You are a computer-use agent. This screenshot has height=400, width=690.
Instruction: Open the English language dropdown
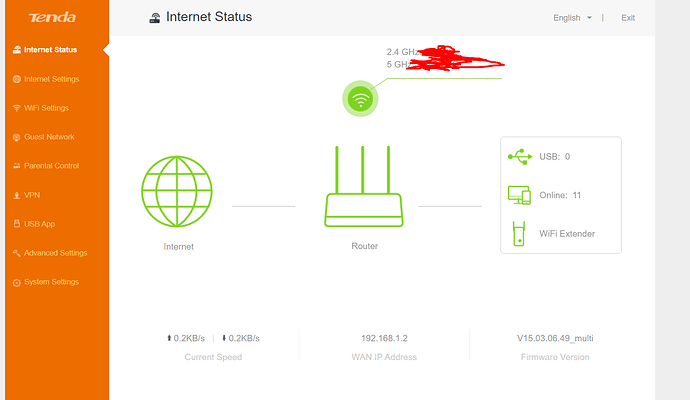[573, 18]
